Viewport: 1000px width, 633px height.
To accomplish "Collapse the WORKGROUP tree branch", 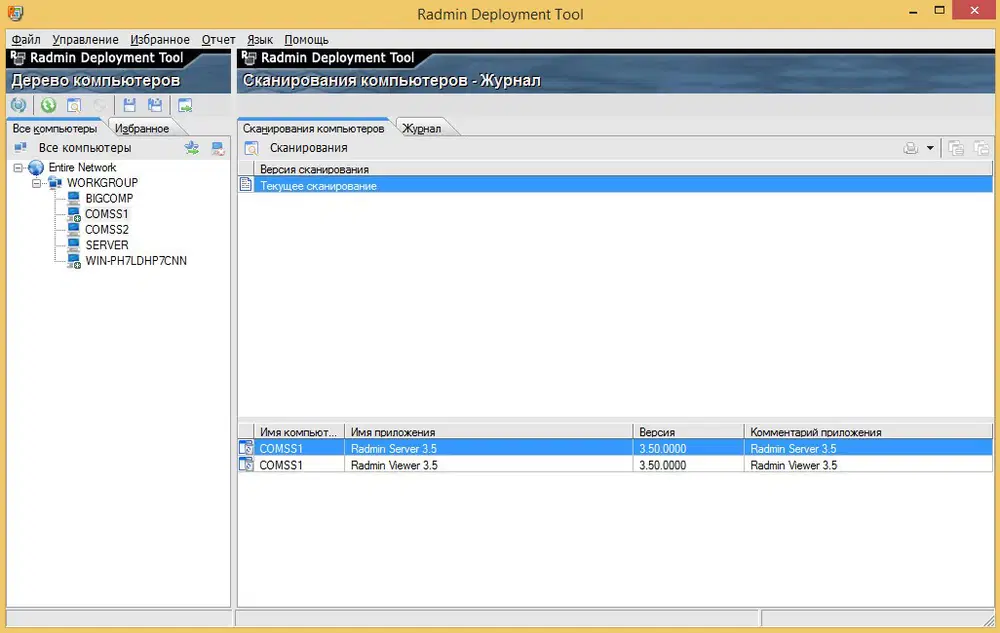I will [x=39, y=182].
